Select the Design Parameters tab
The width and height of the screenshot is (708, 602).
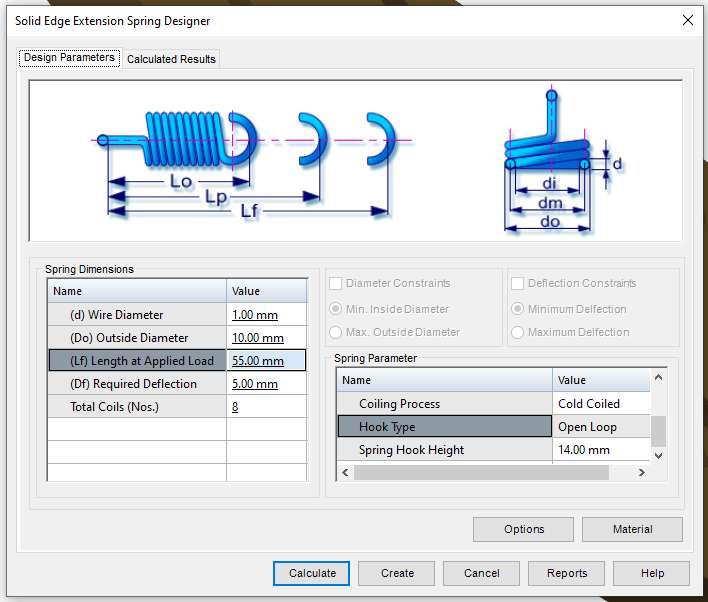[69, 58]
